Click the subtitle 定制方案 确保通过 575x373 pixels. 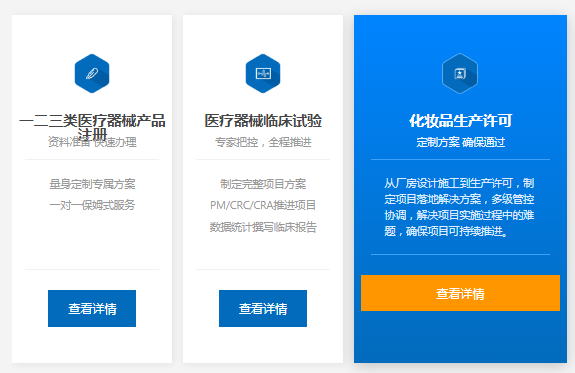click(x=460, y=142)
